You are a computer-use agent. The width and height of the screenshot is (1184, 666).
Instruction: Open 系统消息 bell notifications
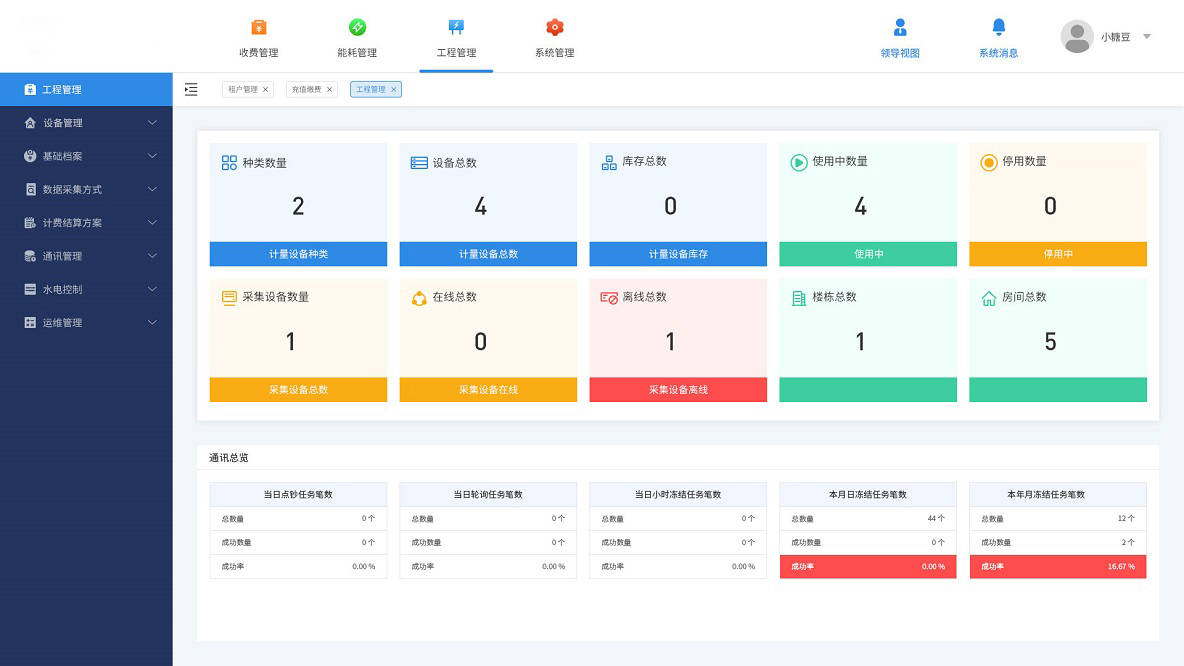[998, 38]
